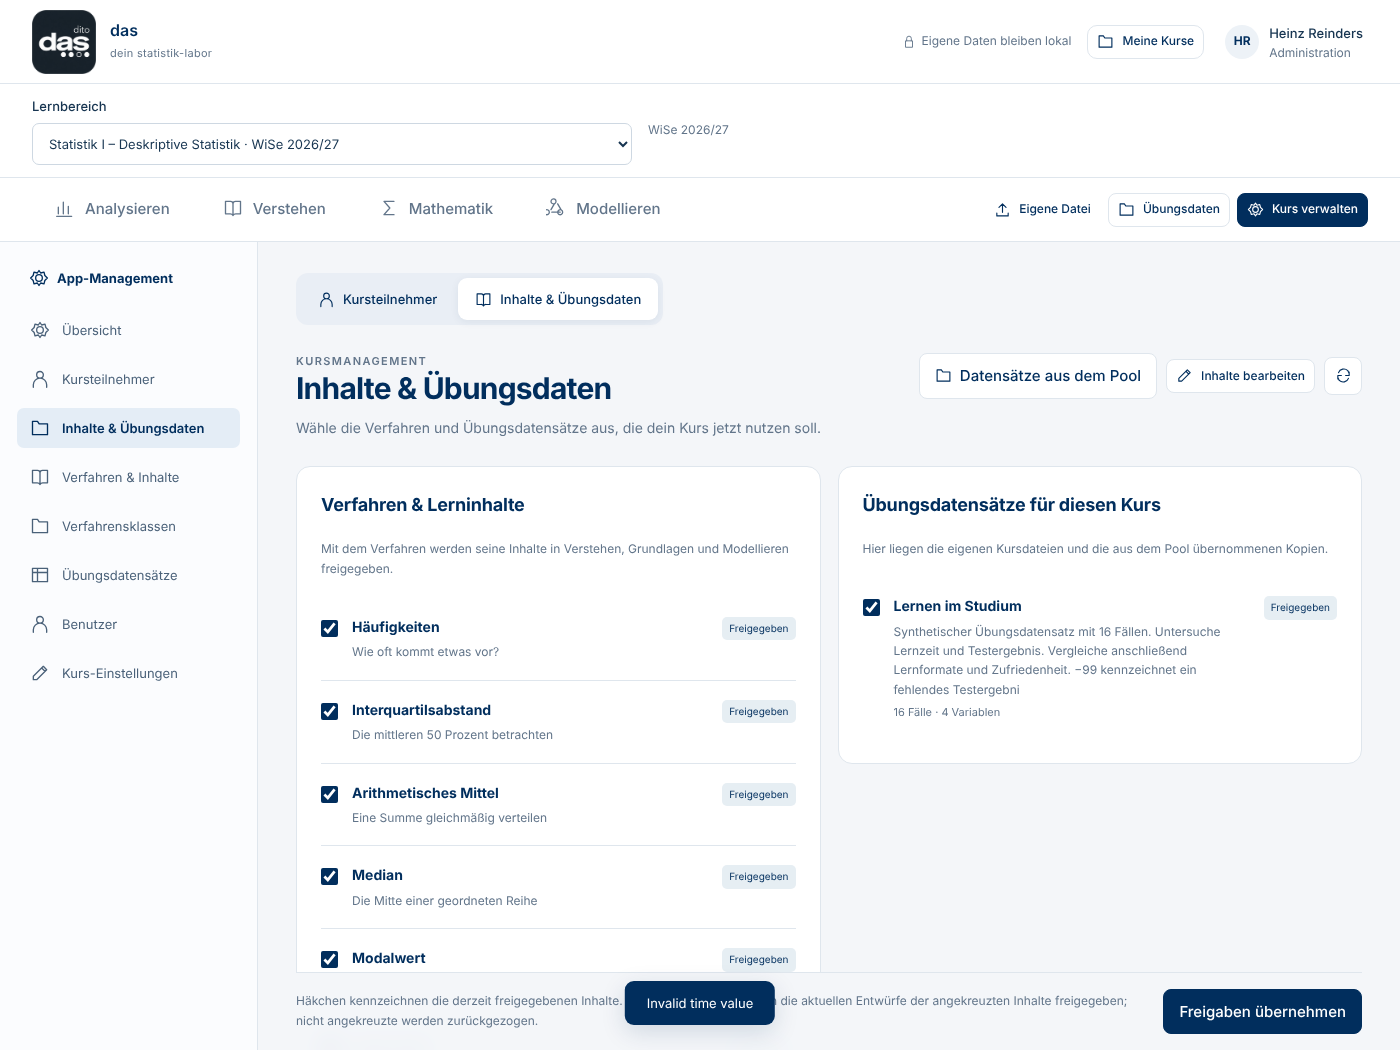Open Übersicht in the sidebar

pos(128,330)
